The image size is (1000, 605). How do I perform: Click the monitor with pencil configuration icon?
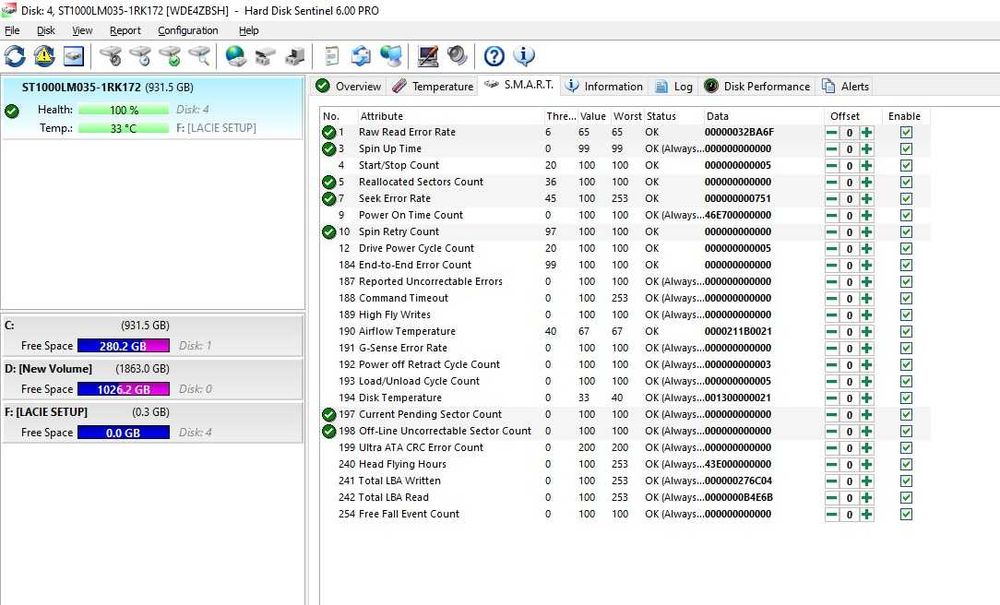(427, 56)
